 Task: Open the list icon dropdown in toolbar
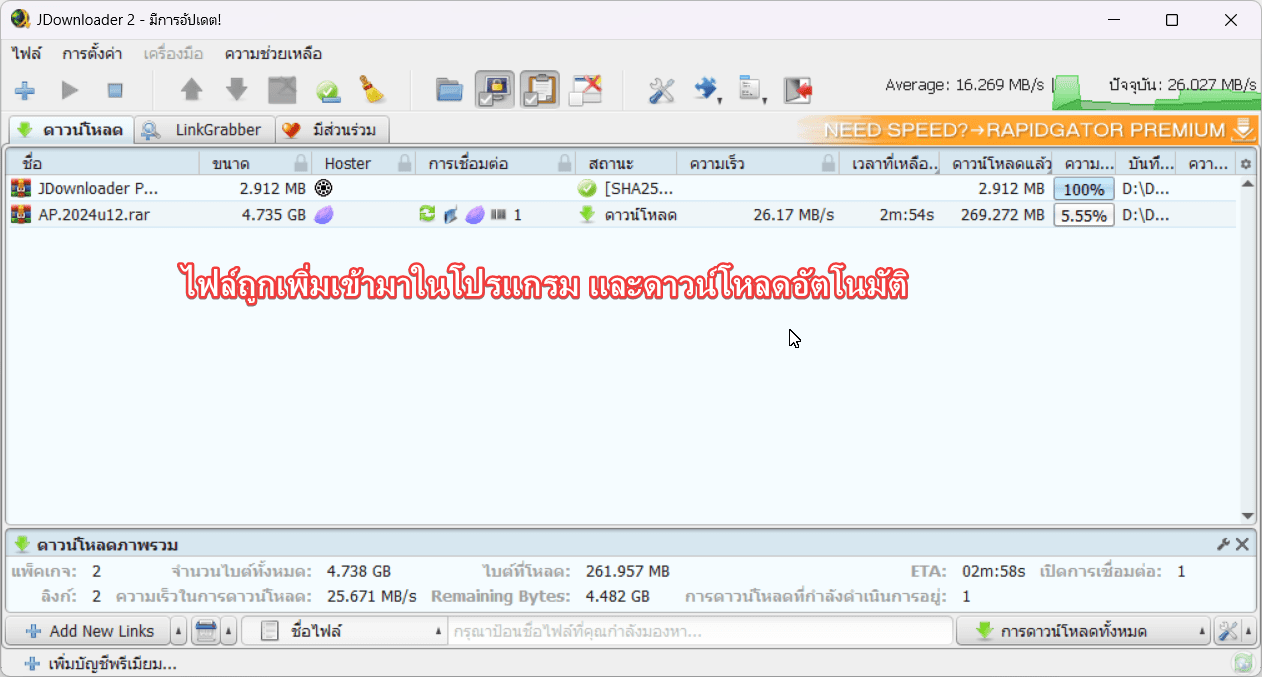752,90
